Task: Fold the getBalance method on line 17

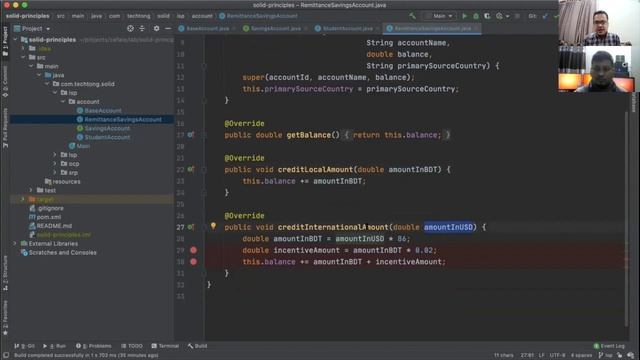Action: [x=204, y=135]
